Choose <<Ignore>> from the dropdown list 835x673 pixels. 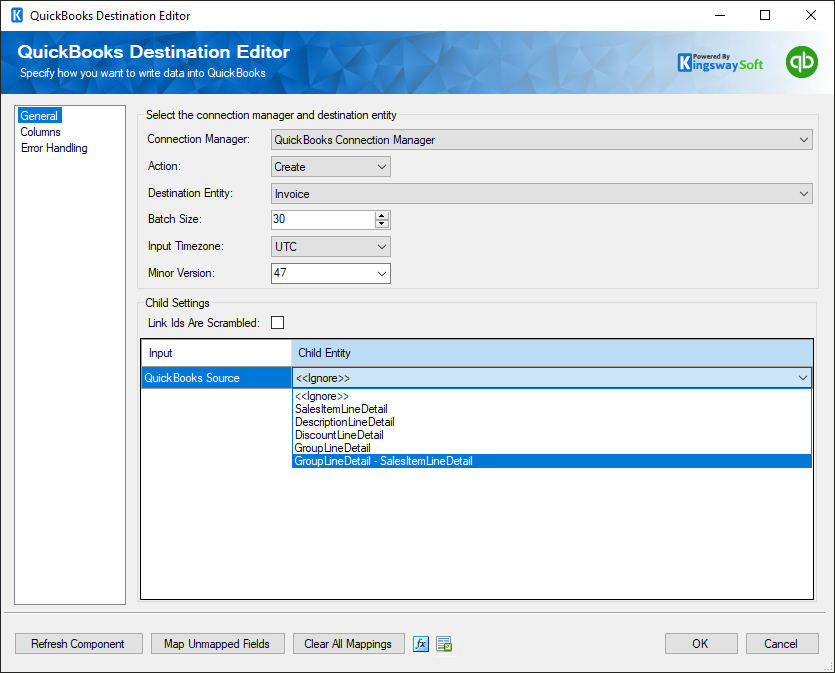point(552,396)
